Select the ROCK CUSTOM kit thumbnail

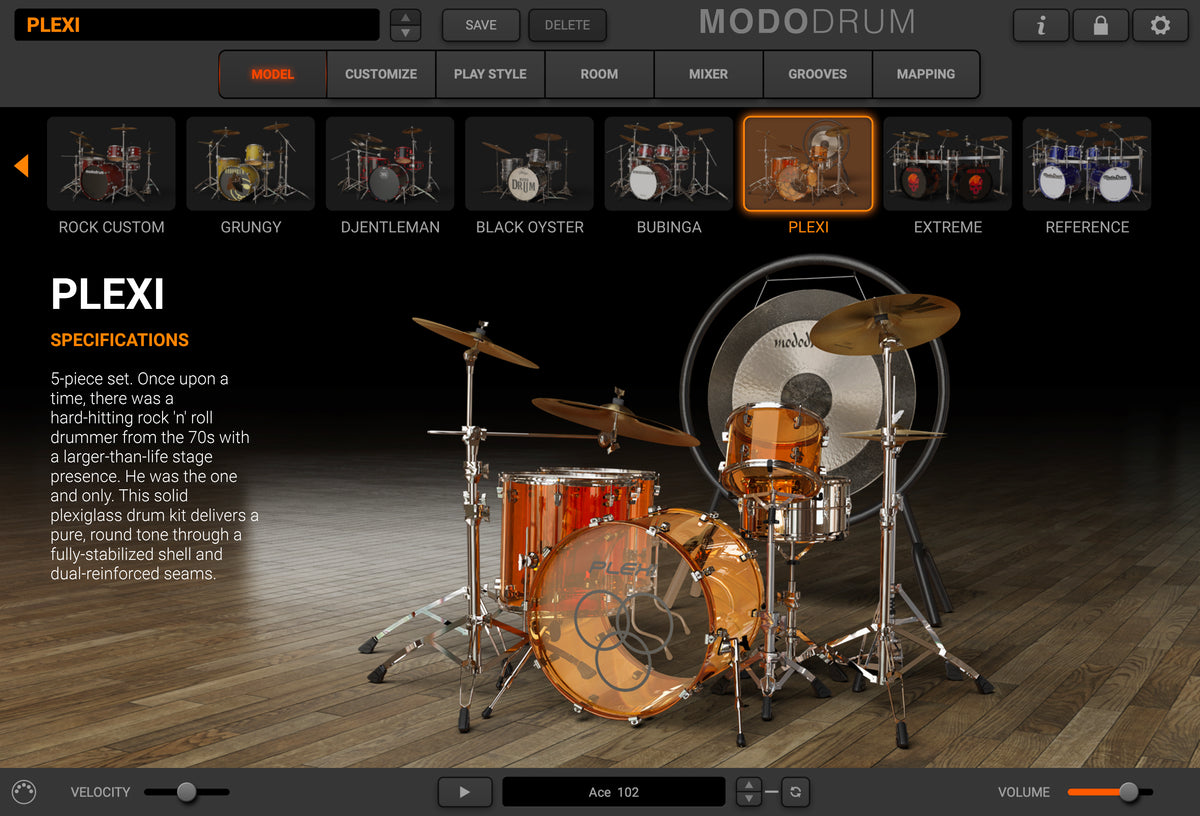(111, 164)
